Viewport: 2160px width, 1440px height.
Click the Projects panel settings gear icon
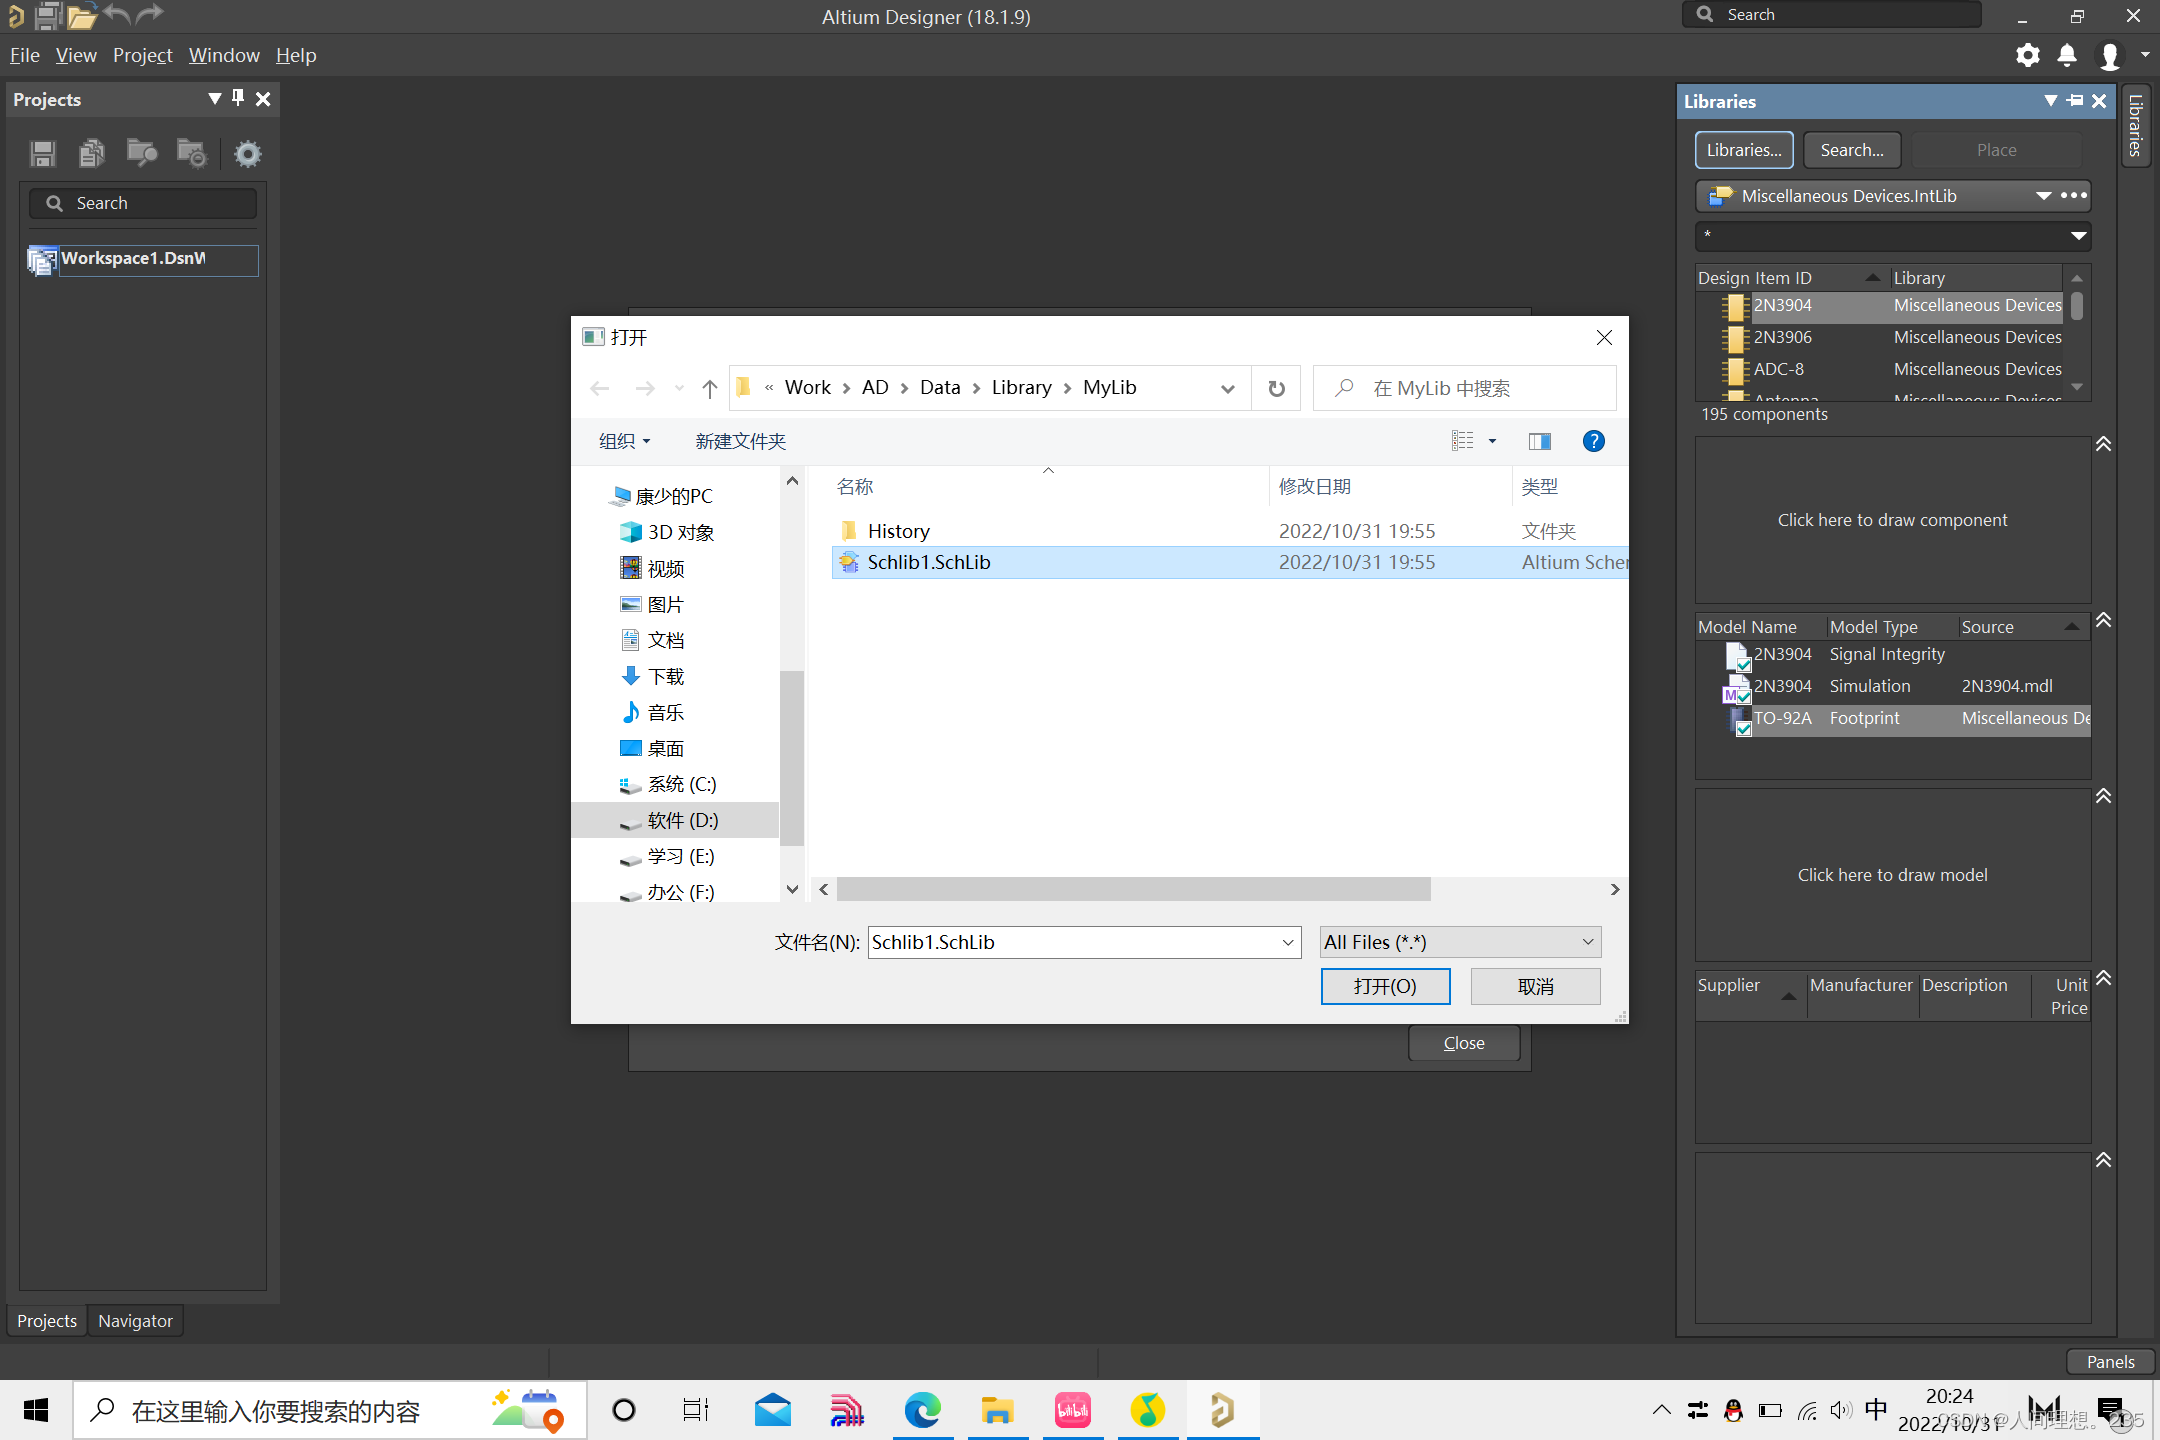tap(247, 153)
